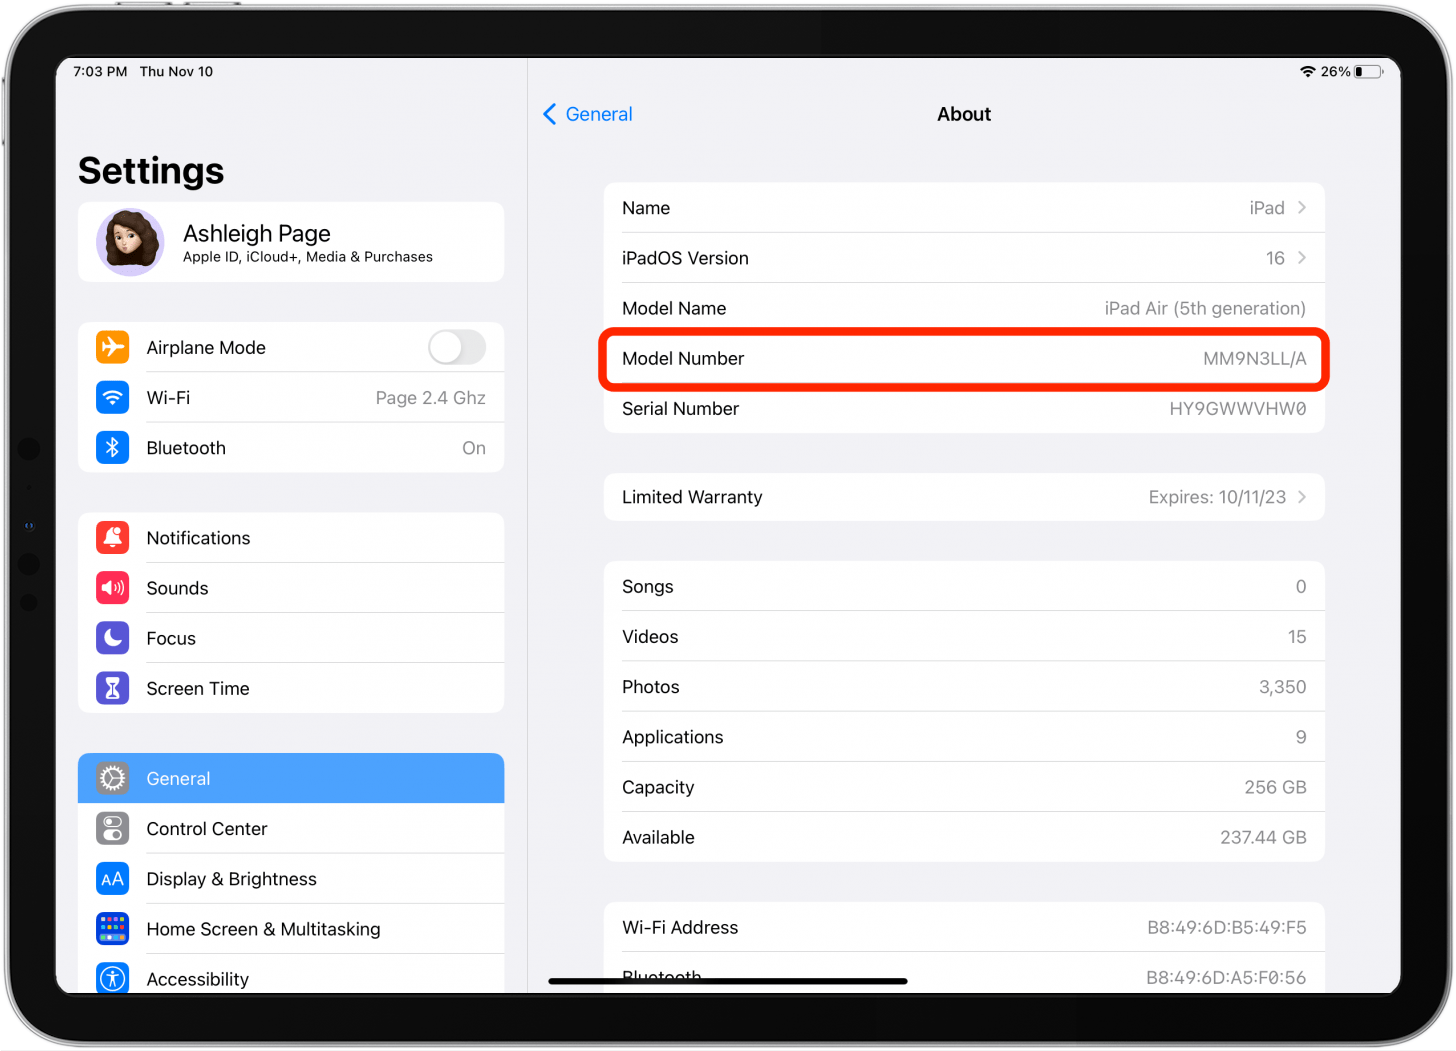Select the Bluetooth icon
This screenshot has height=1051, width=1456.
112,447
